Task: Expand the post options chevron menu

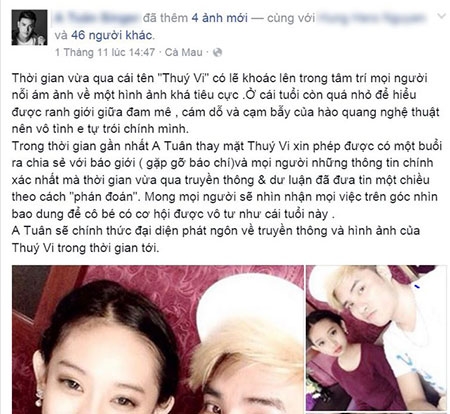Action: (441, 16)
